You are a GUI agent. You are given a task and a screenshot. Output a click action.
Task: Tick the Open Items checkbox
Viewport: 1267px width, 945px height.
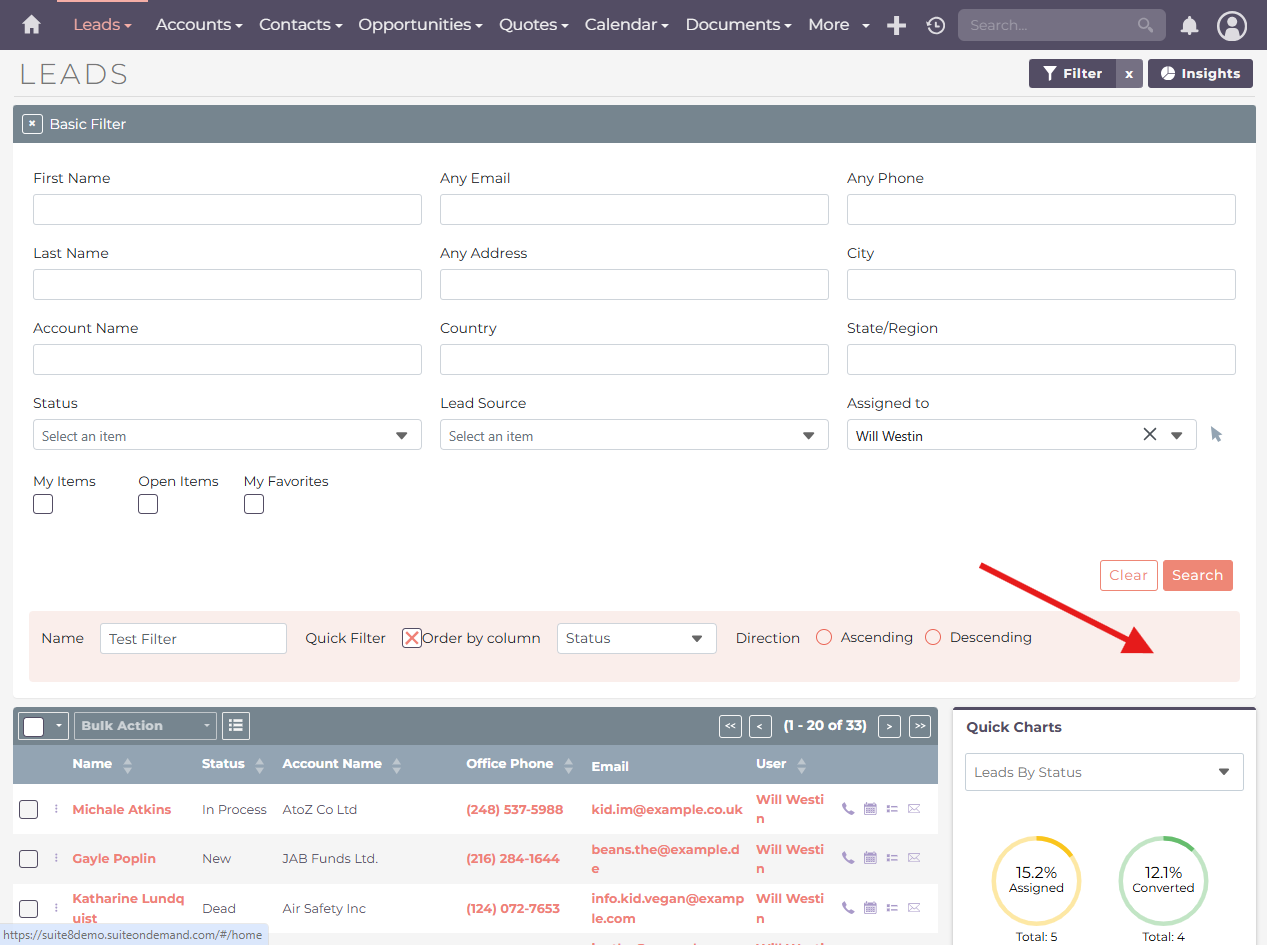148,504
